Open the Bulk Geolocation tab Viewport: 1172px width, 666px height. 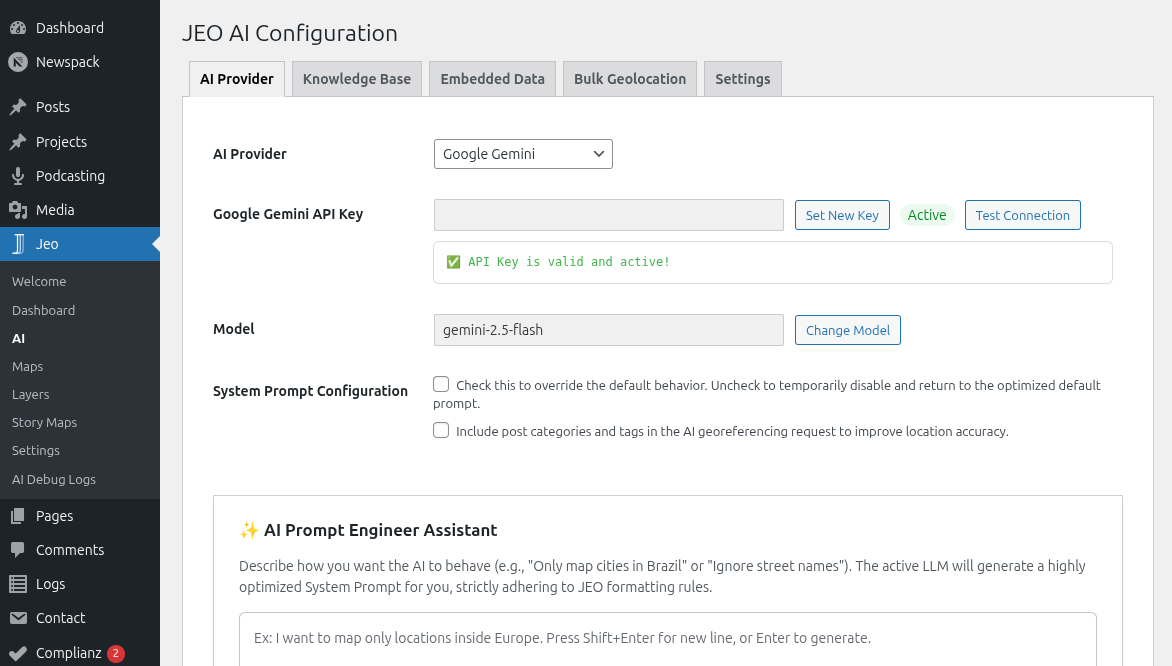click(x=630, y=78)
